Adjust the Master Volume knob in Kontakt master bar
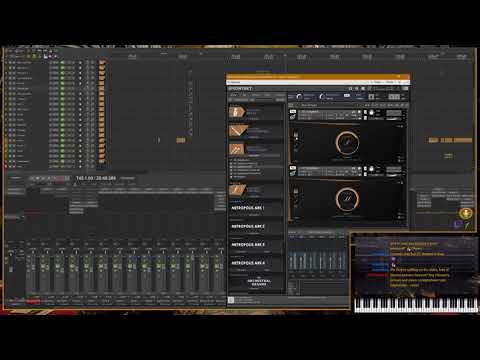This screenshot has width=480, height=360. pyautogui.click(x=299, y=96)
